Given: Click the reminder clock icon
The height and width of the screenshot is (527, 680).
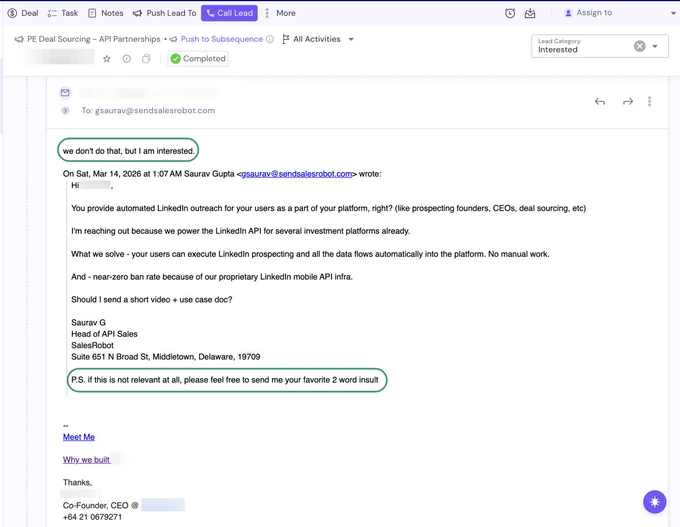Looking at the screenshot, I should point(510,13).
